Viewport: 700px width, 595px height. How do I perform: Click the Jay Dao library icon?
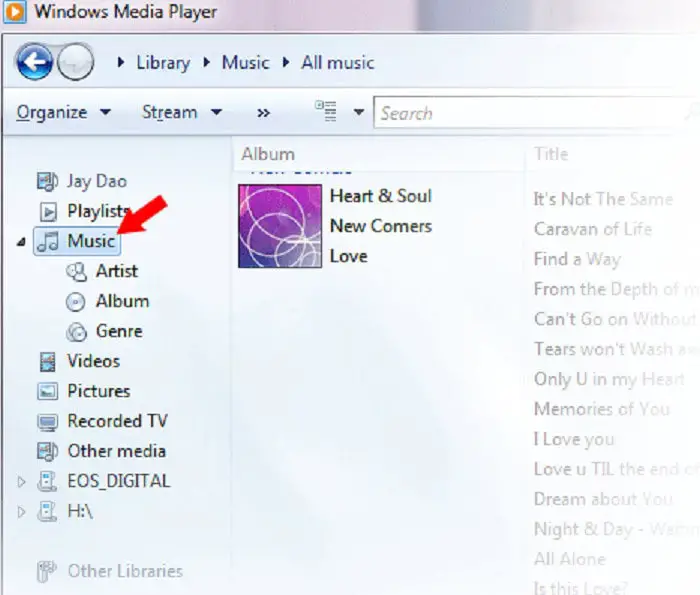[47, 181]
